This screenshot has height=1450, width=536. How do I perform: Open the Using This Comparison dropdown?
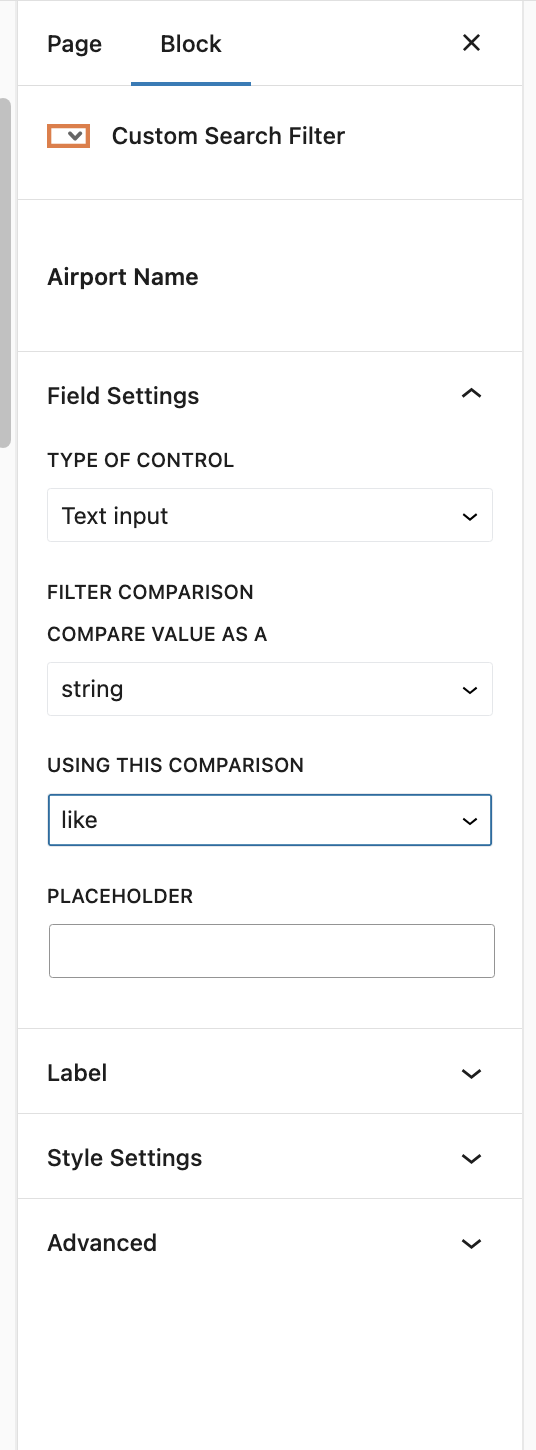coord(270,820)
